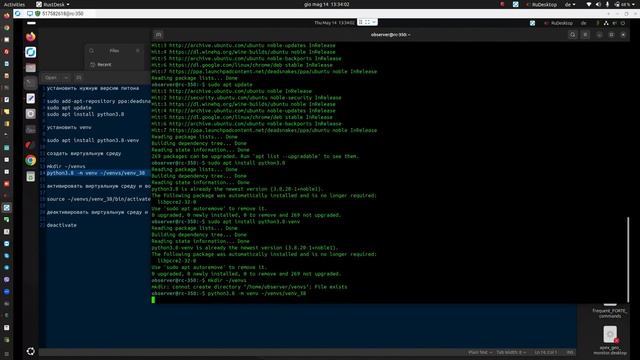Click the Ln/Col indicator in status bar
The image size is (640, 360).
click(545, 352)
